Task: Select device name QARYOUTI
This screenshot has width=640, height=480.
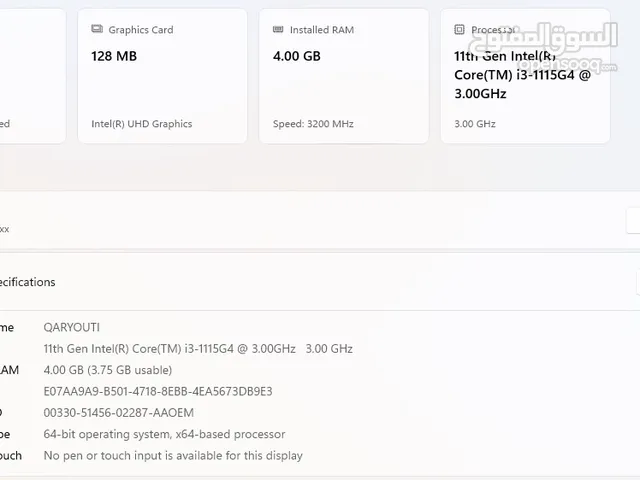Action: pyautogui.click(x=71, y=327)
